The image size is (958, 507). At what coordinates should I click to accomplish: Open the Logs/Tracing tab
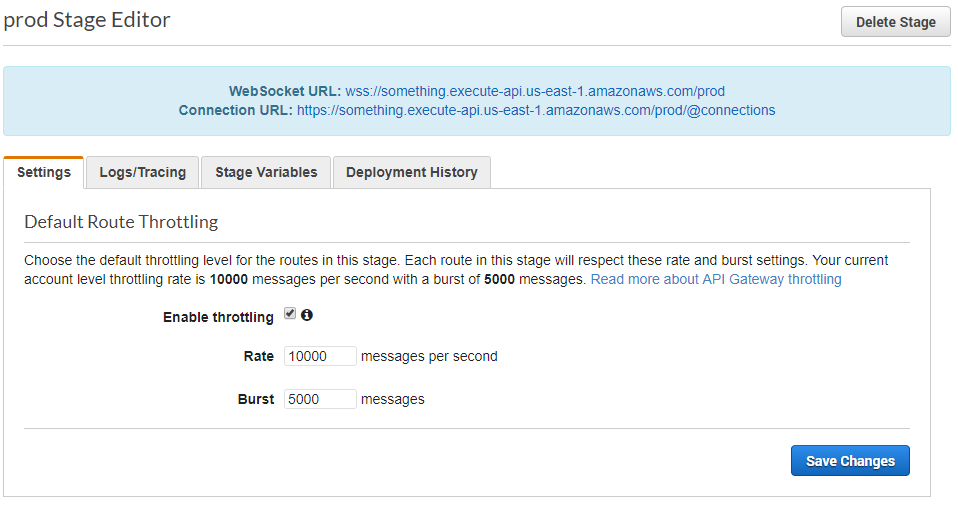point(143,172)
